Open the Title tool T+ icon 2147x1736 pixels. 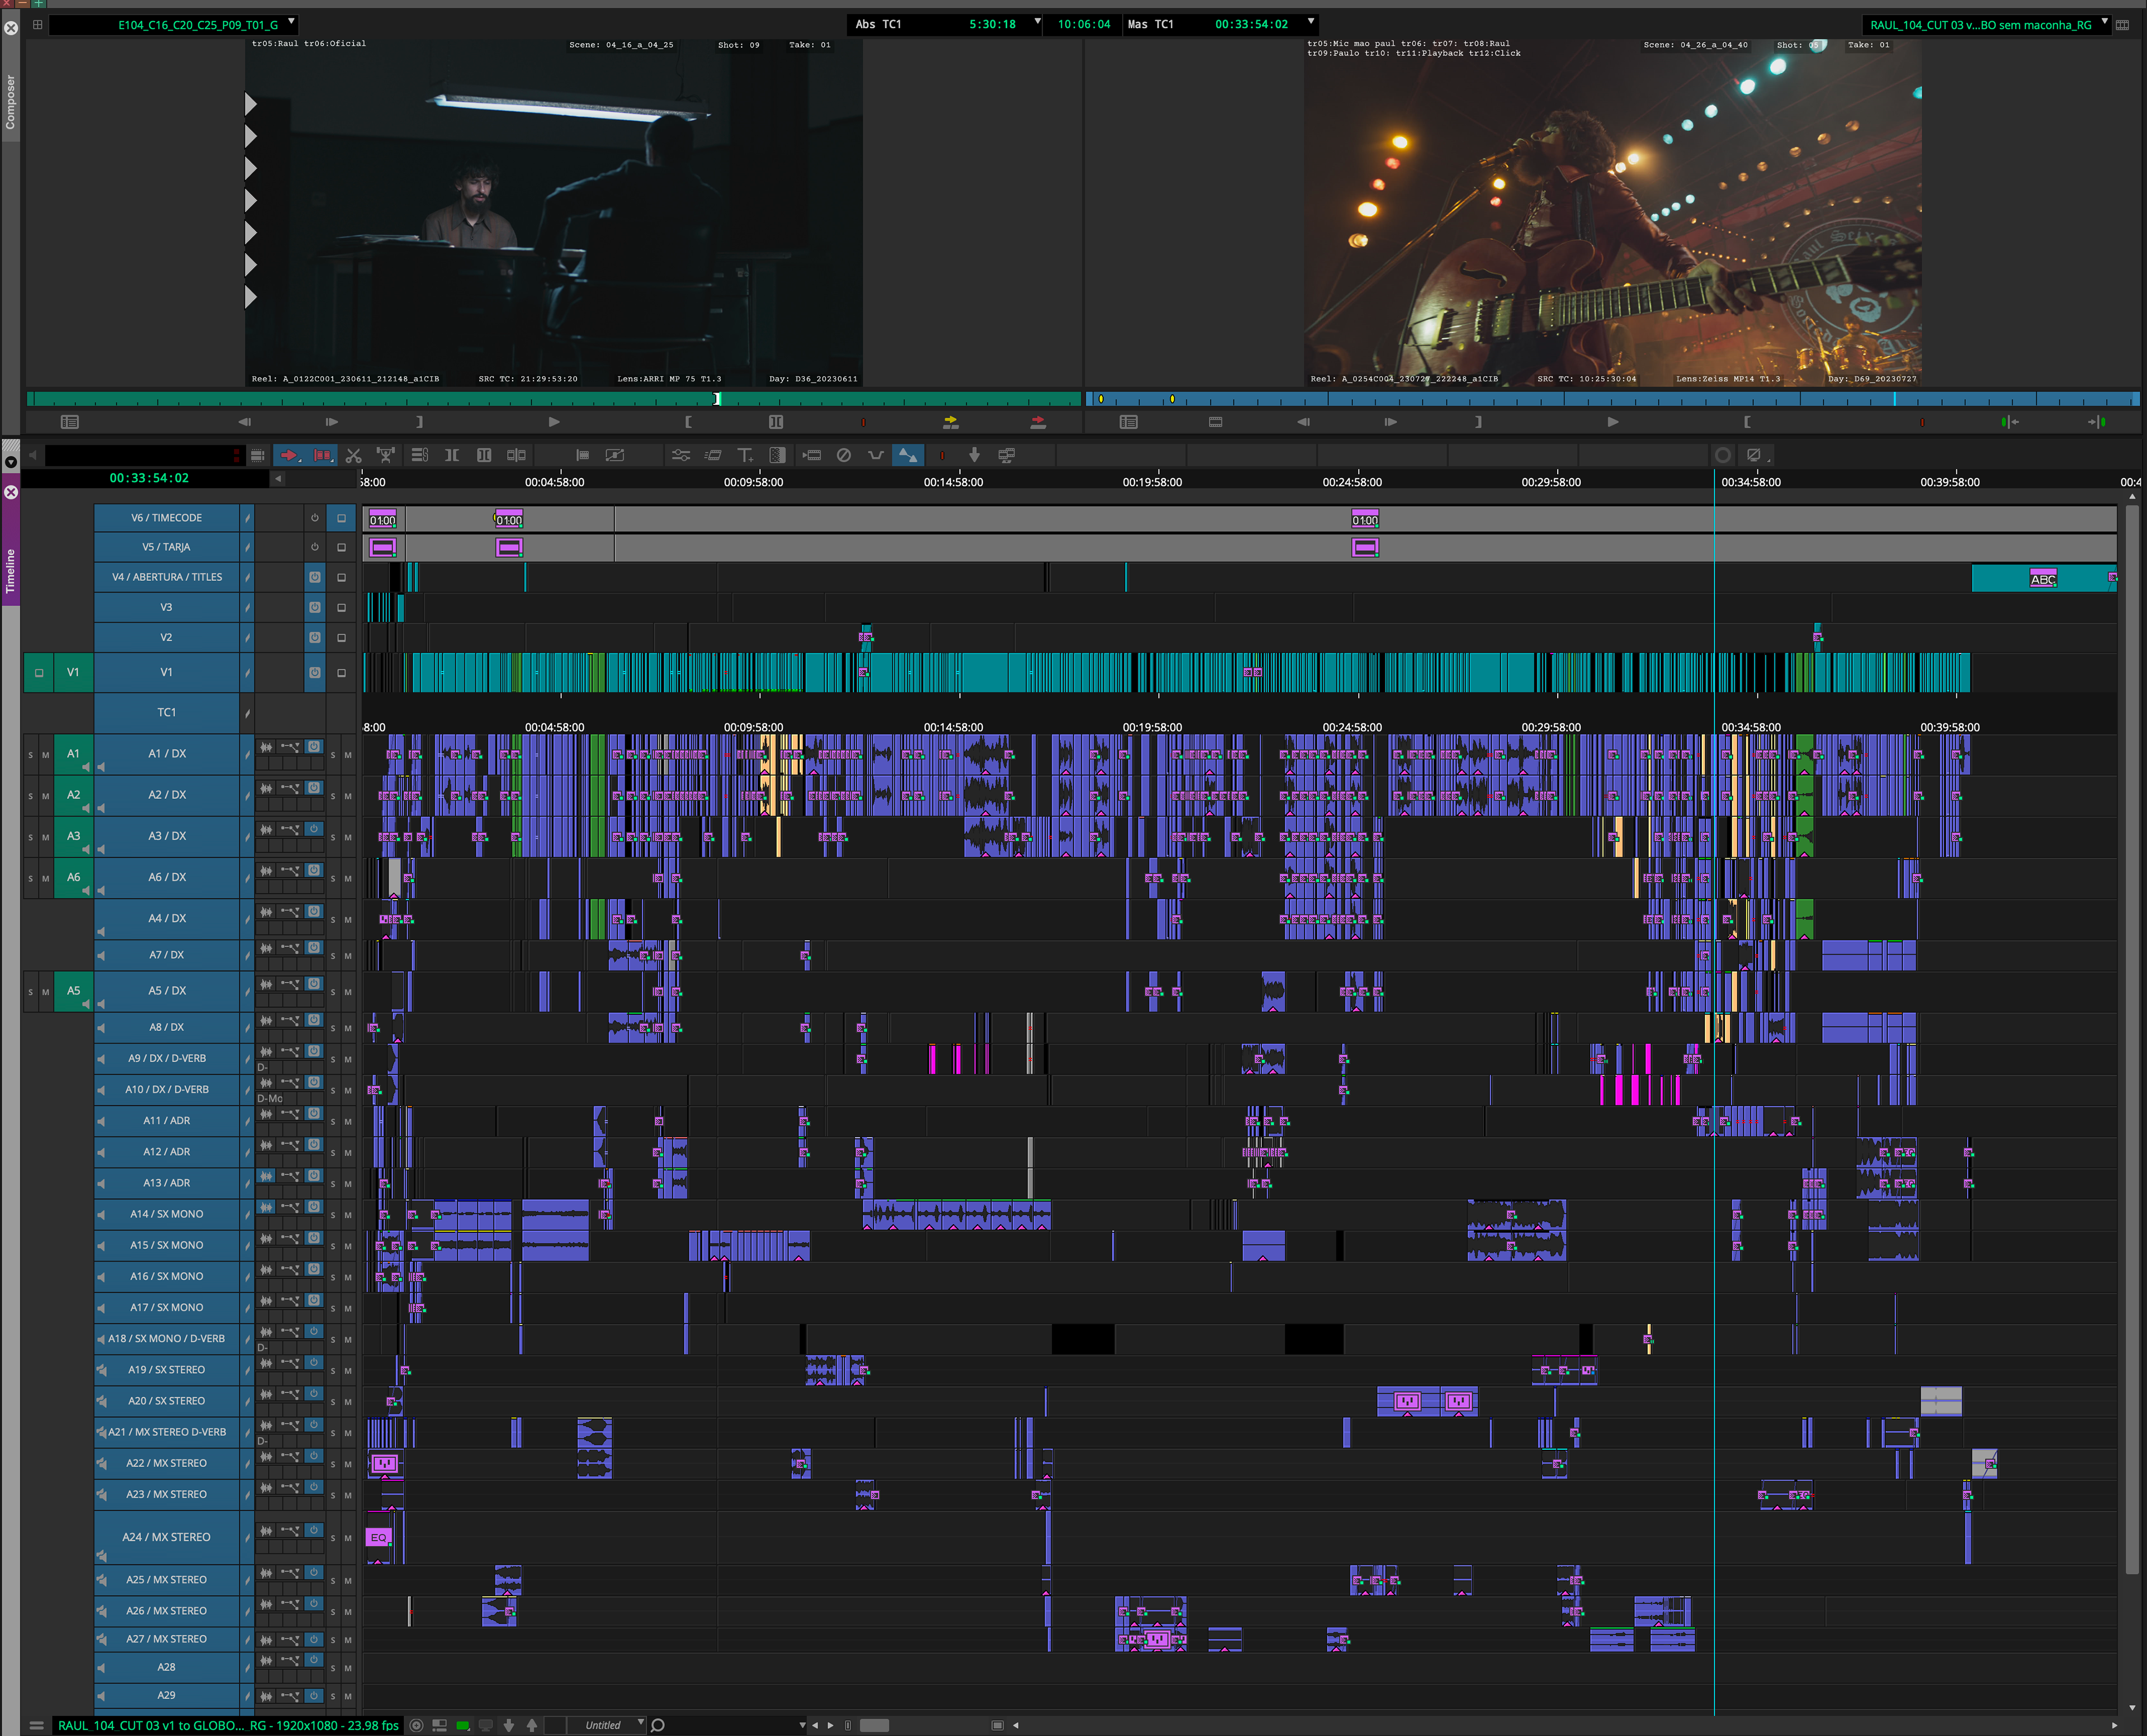(745, 455)
